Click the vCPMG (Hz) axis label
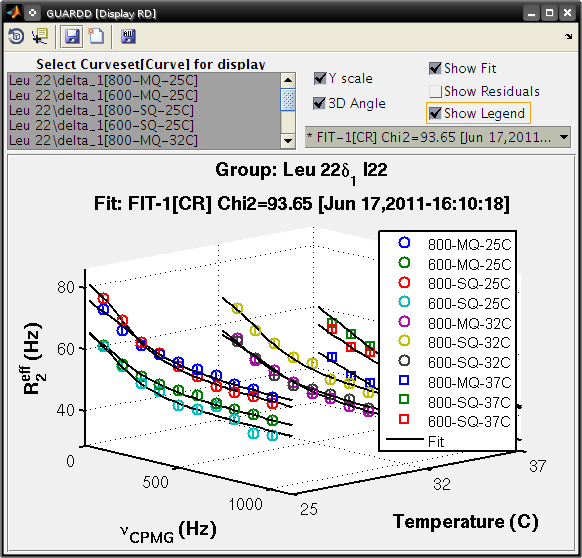Screen dimensions: 582x558 pyautogui.click(x=168, y=532)
